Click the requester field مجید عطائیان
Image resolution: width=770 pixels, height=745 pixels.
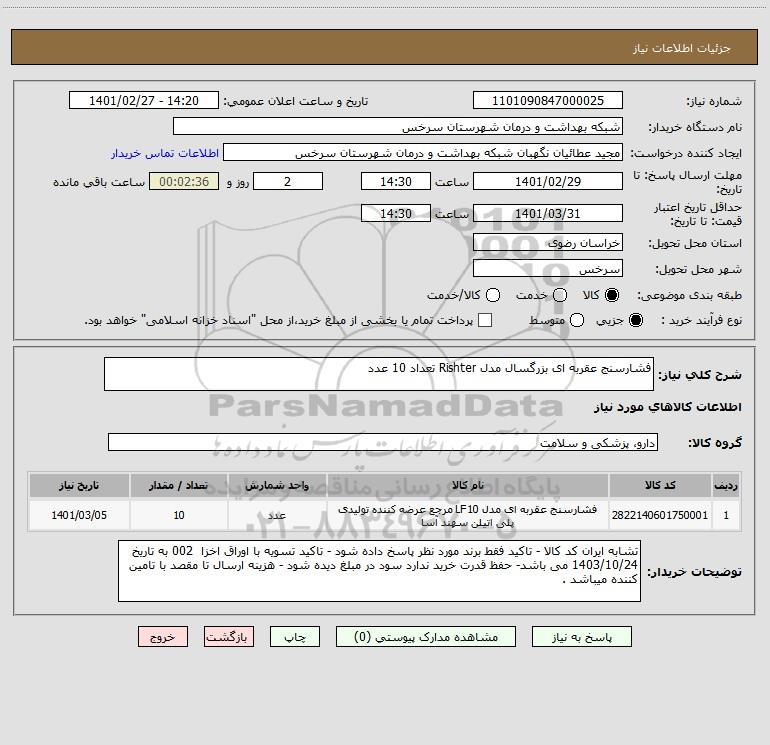coord(423,153)
